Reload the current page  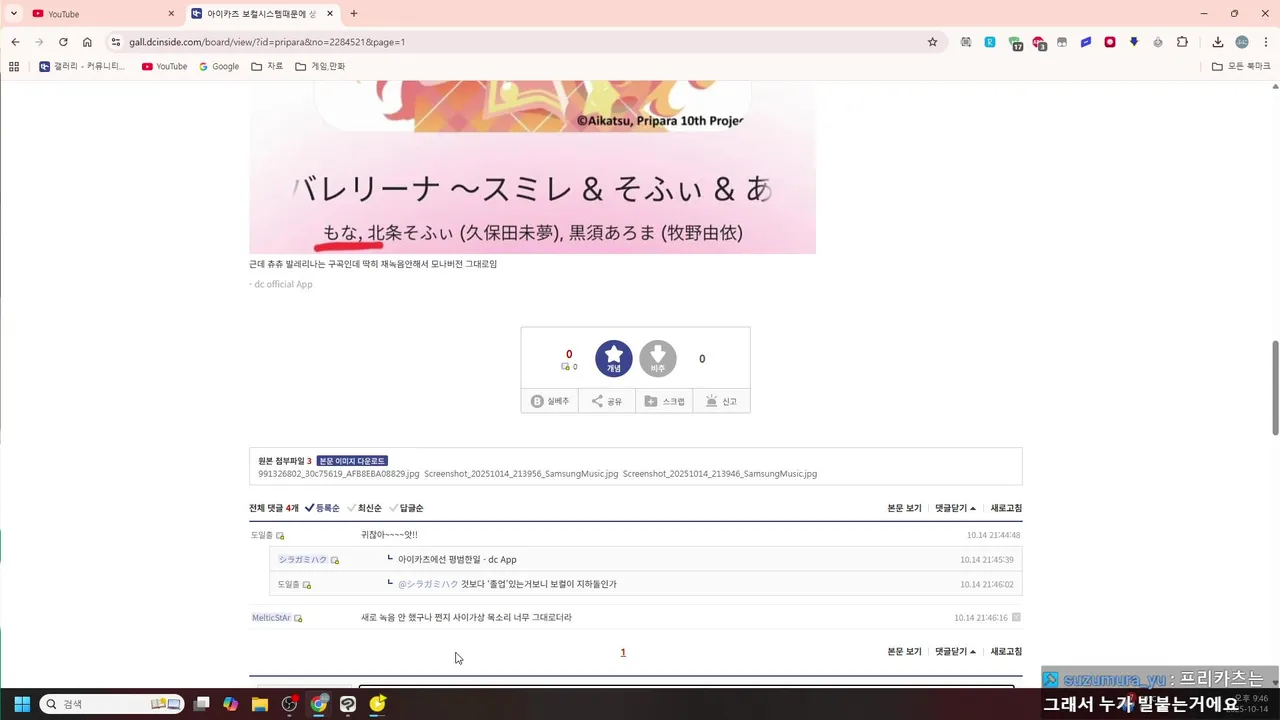(x=63, y=42)
